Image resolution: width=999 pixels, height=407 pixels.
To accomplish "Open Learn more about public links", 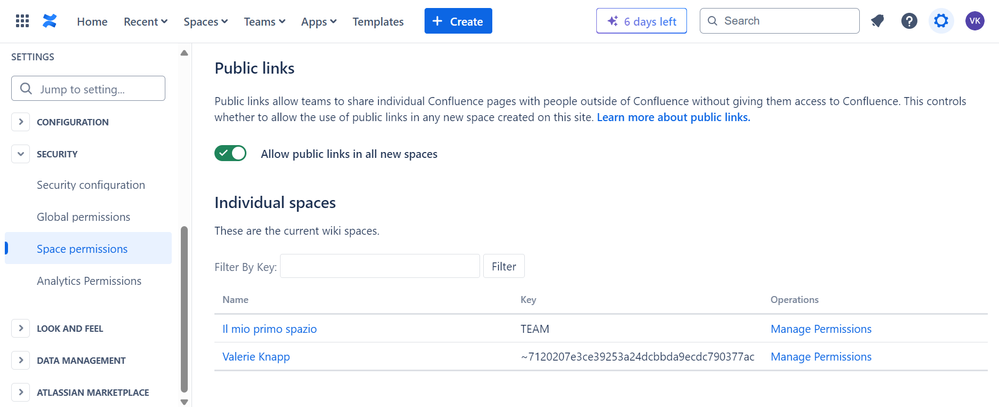I will coord(673,118).
